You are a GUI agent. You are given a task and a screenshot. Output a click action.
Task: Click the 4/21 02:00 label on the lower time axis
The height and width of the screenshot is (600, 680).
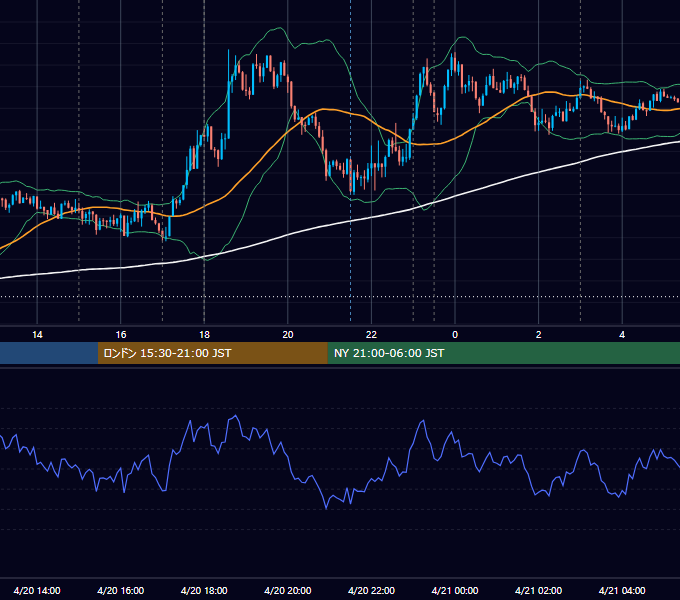click(x=538, y=590)
